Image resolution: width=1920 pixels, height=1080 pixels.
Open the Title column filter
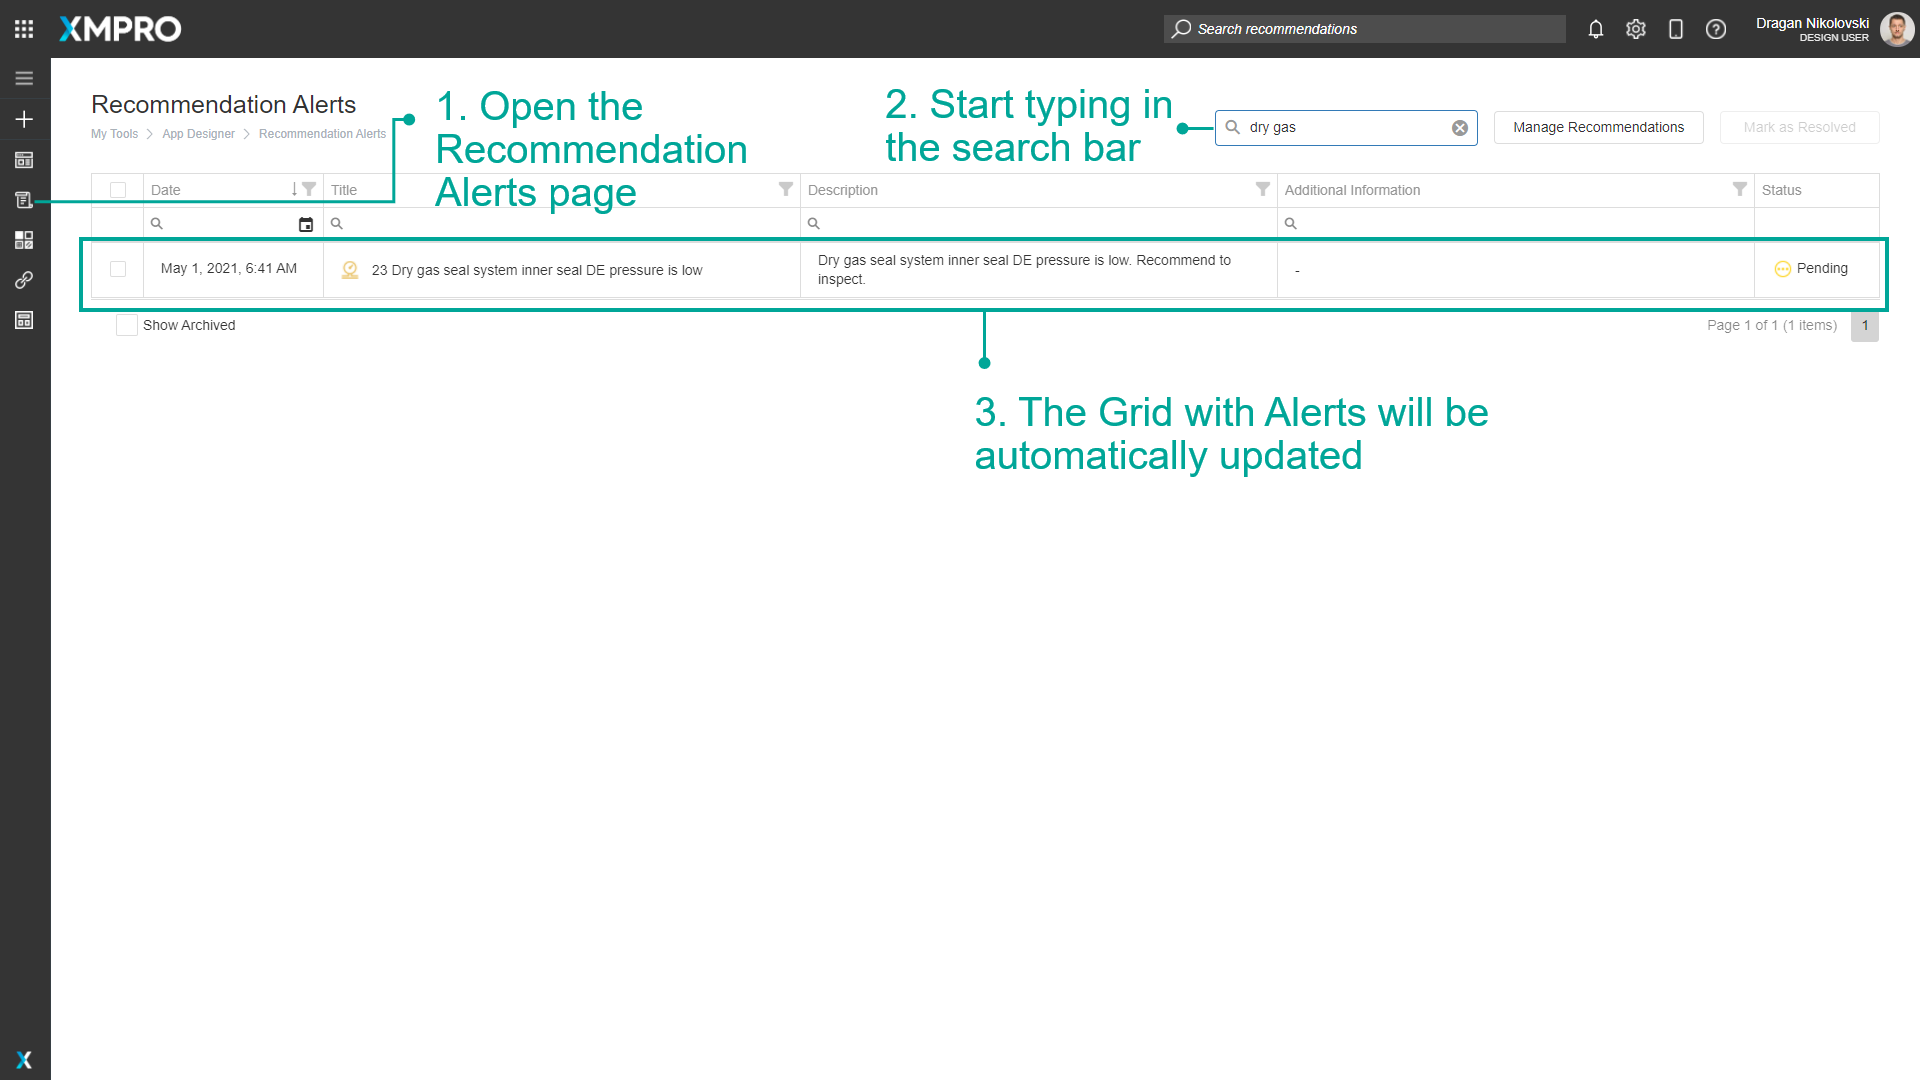click(x=786, y=189)
